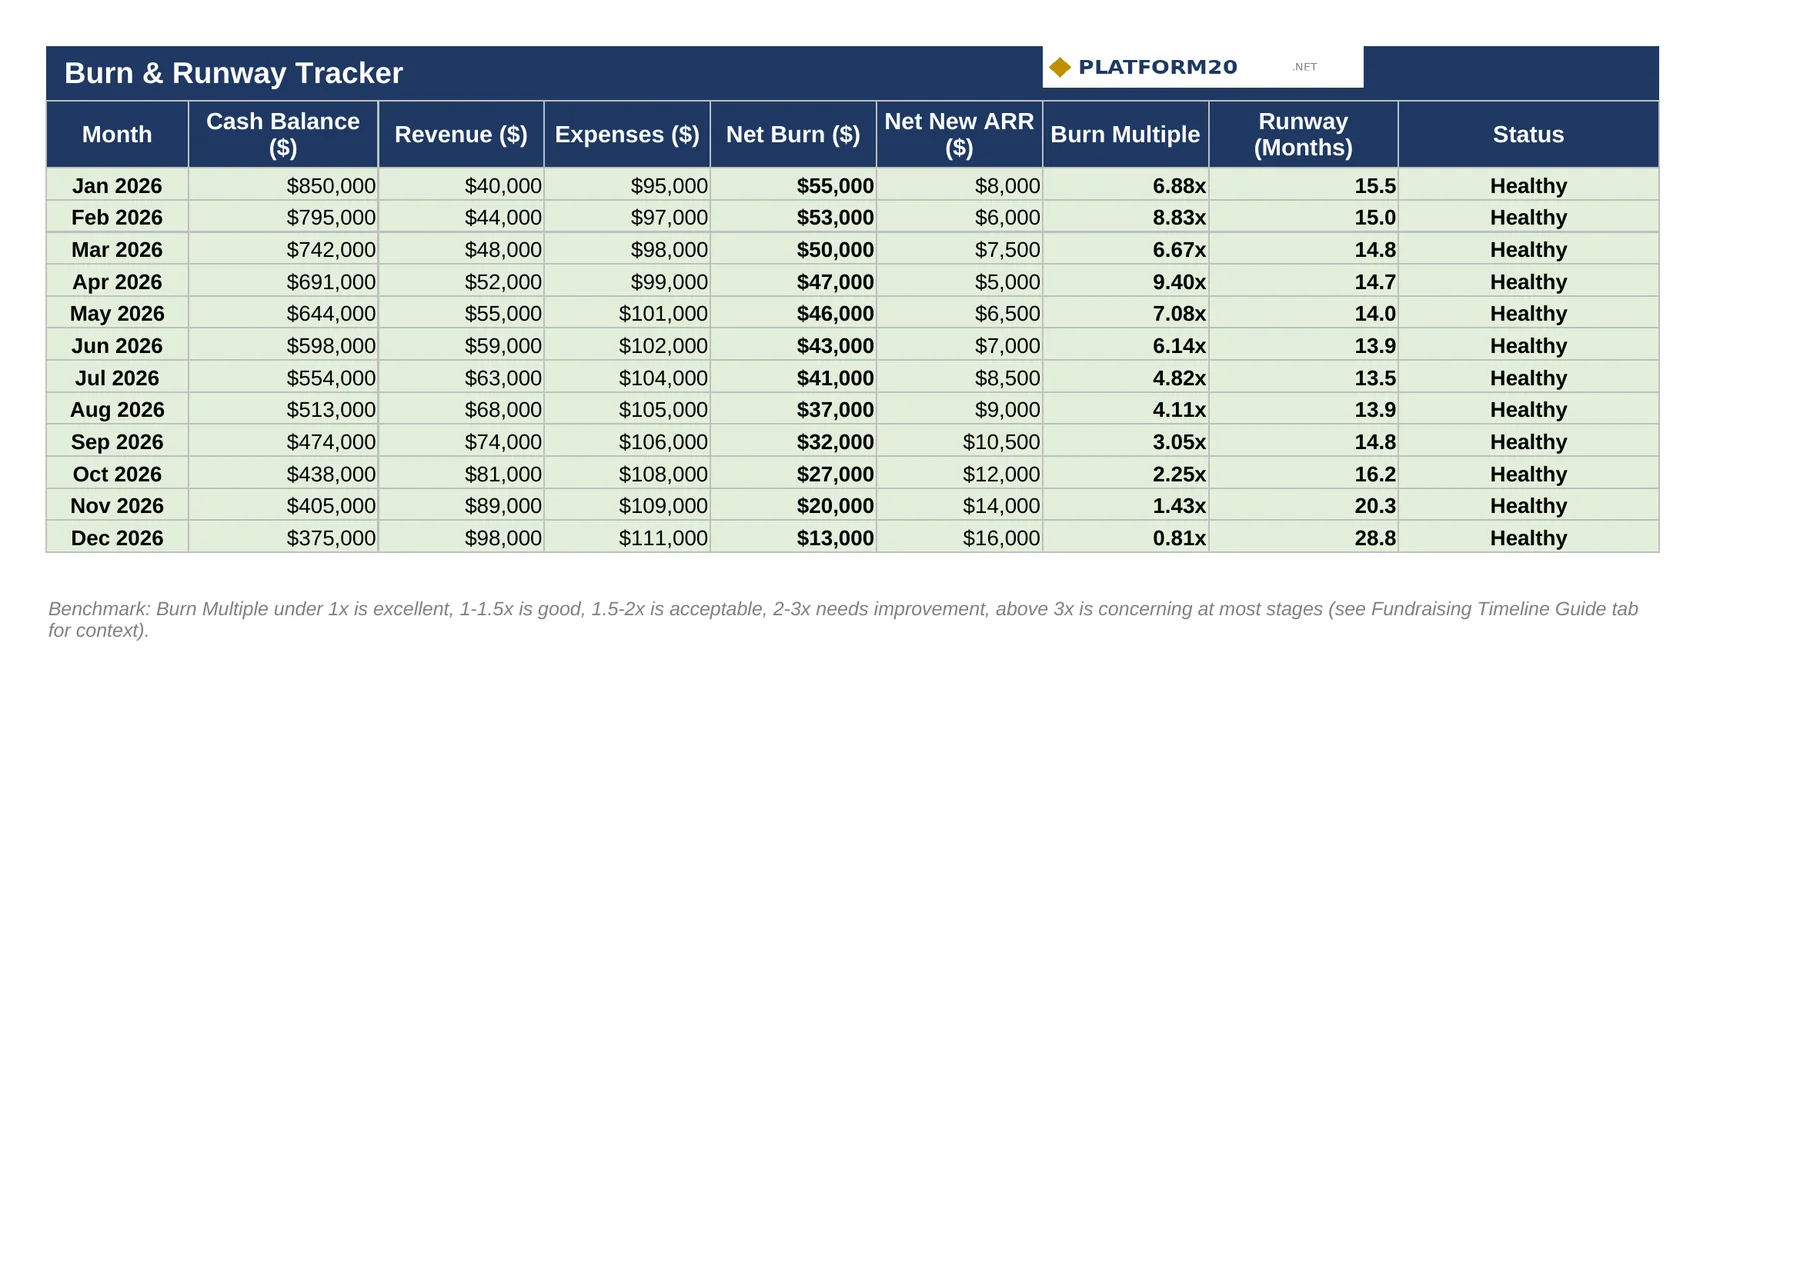This screenshot has height=1272, width=1800.
Task: Click the Burn & Runway Tracker title
Action: point(233,73)
